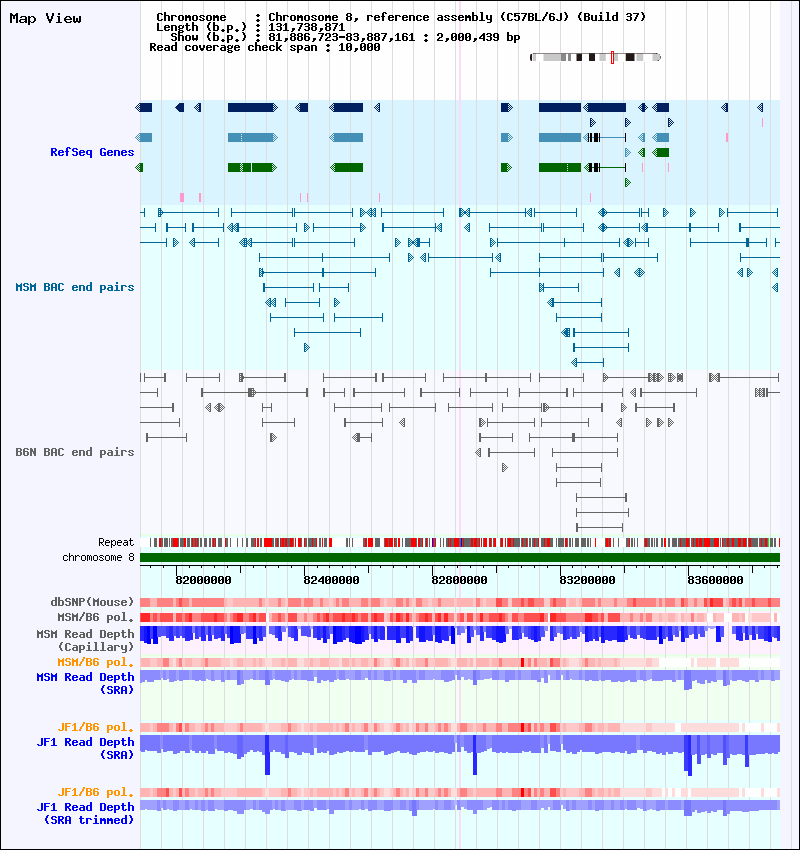The image size is (800, 850).
Task: Click the 82800000 axis position label
Action: 459,580
